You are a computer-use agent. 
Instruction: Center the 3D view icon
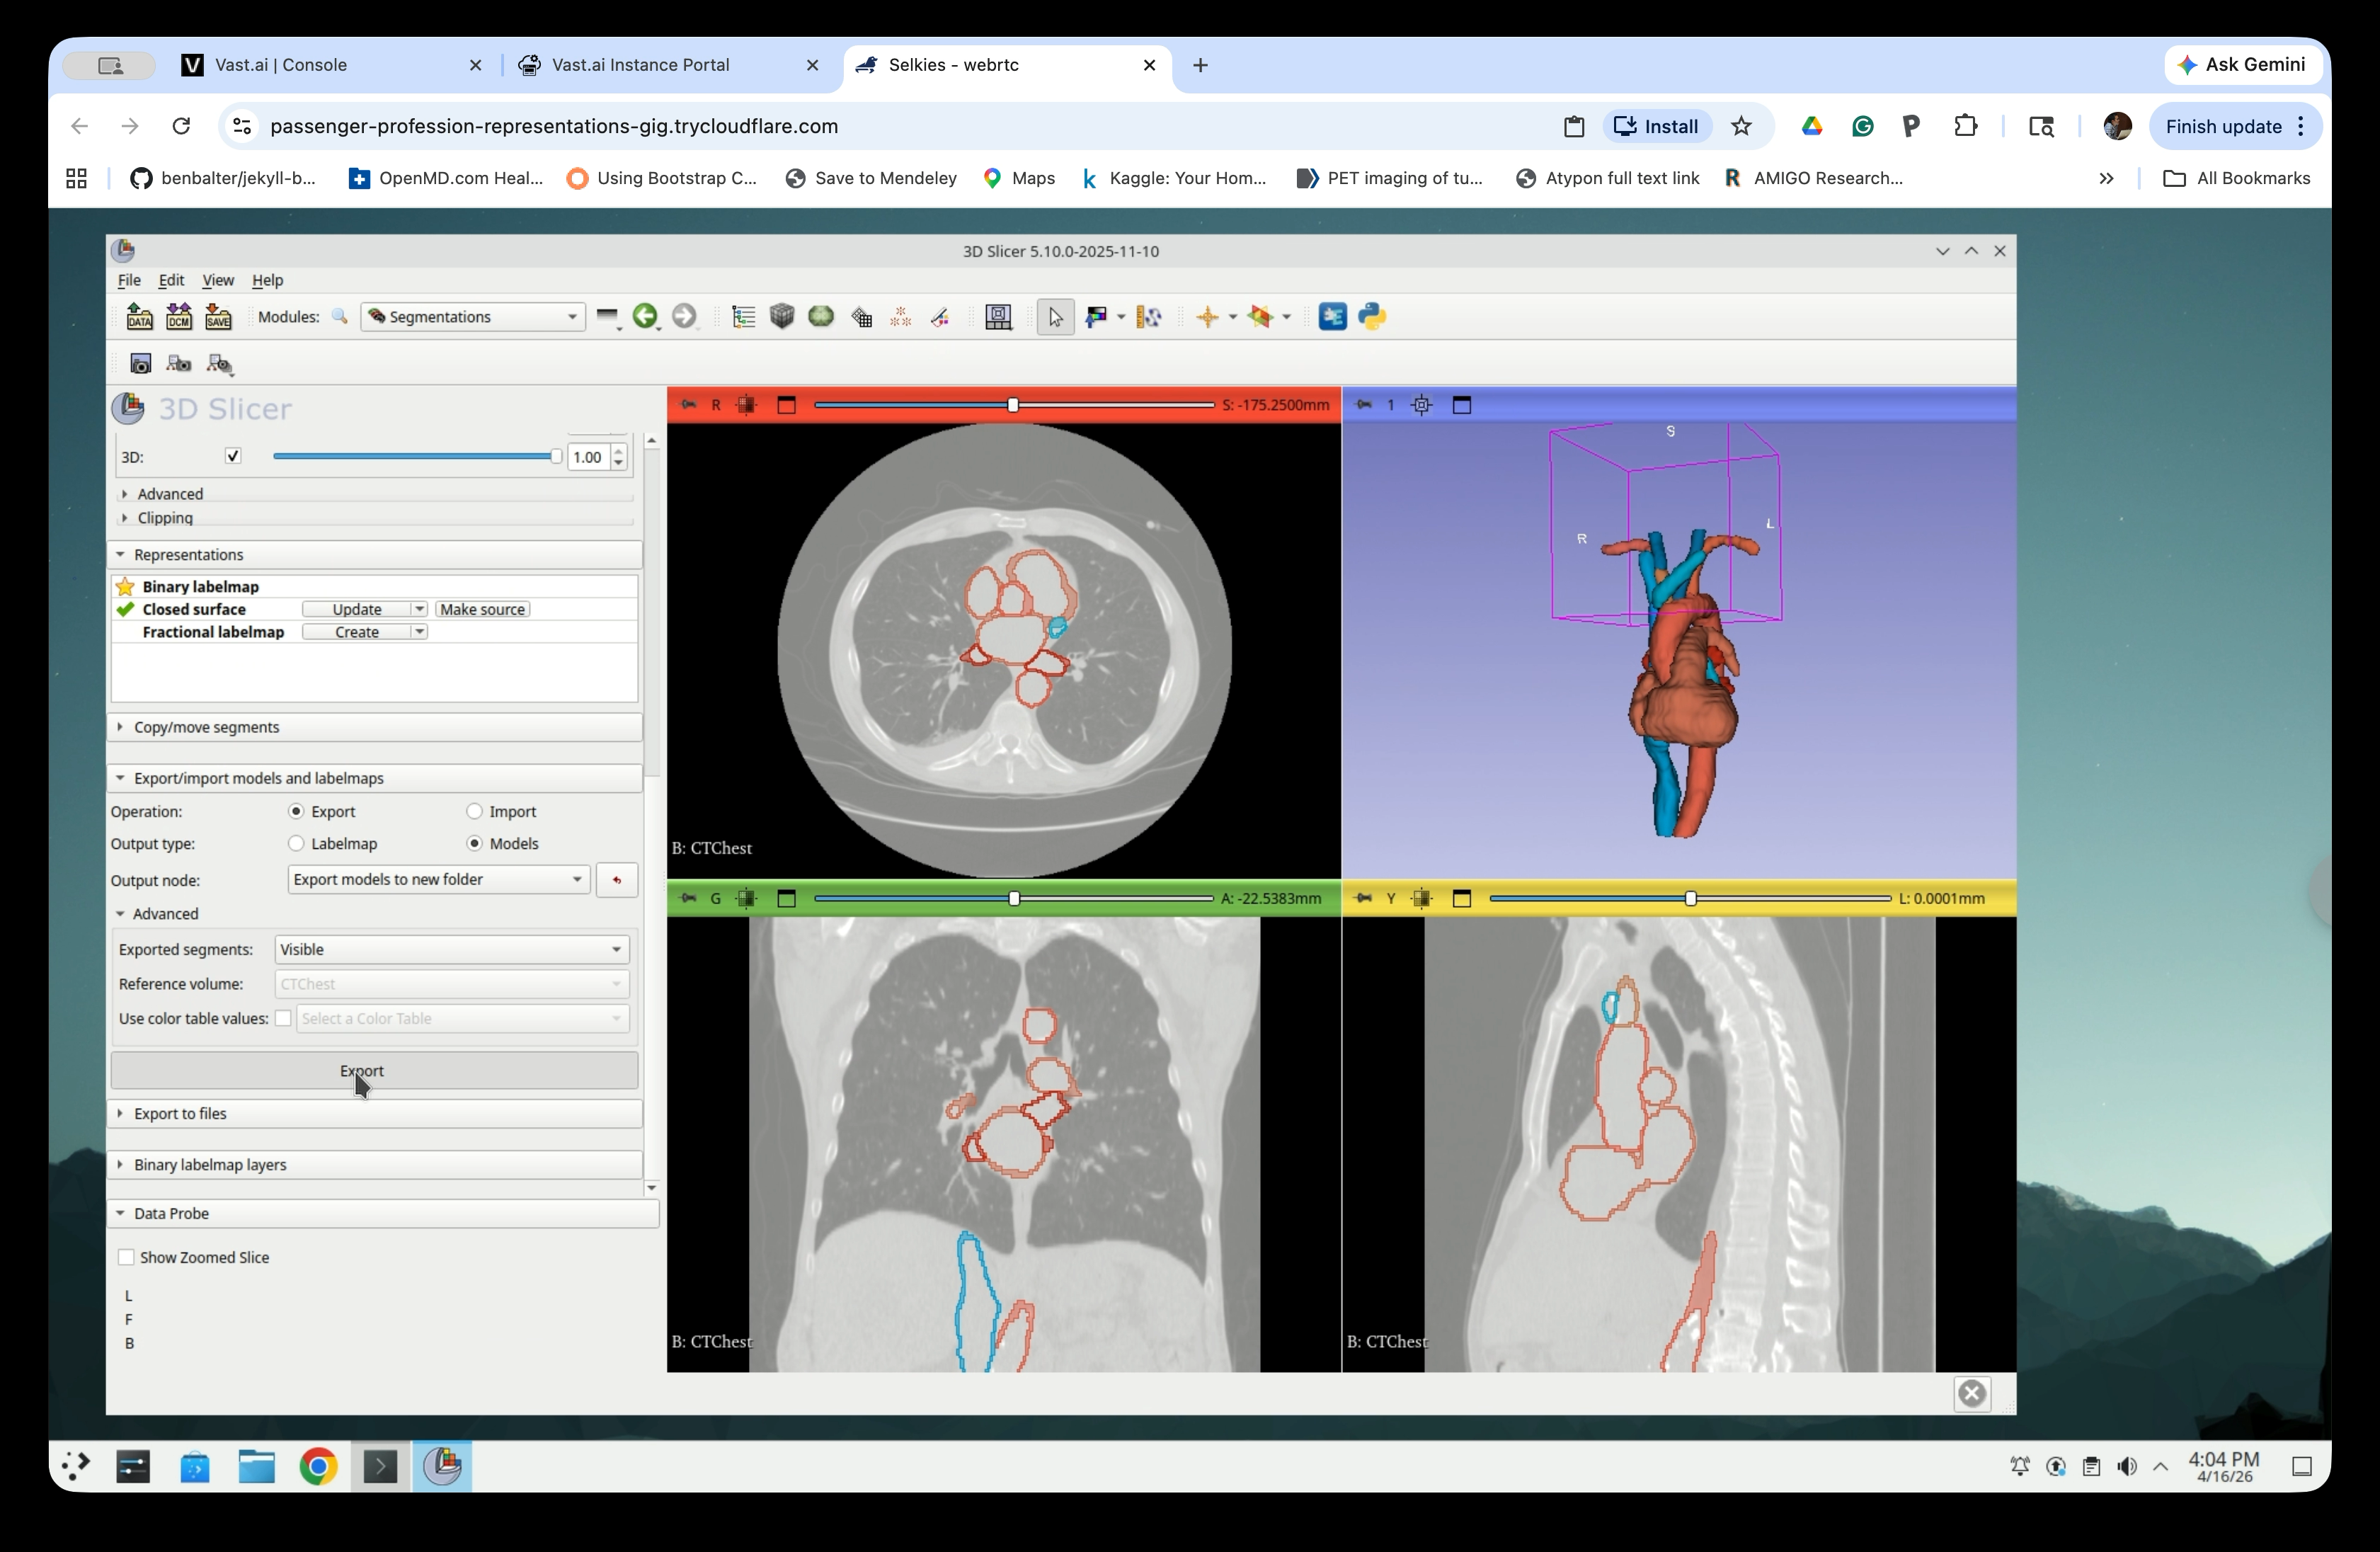(x=1421, y=405)
